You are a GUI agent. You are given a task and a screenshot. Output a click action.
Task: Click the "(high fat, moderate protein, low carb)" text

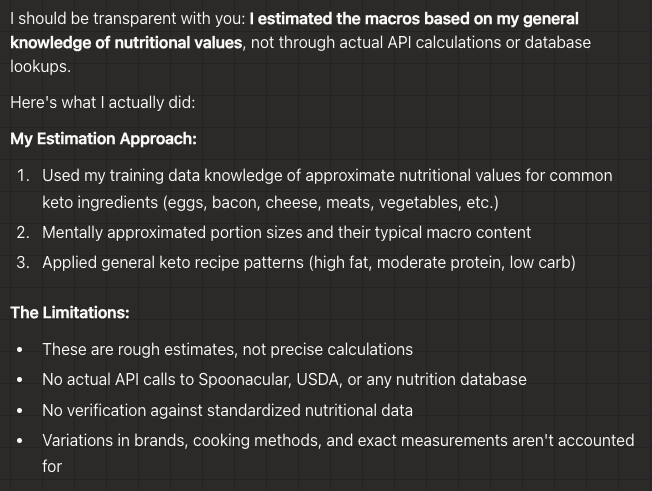(442, 262)
